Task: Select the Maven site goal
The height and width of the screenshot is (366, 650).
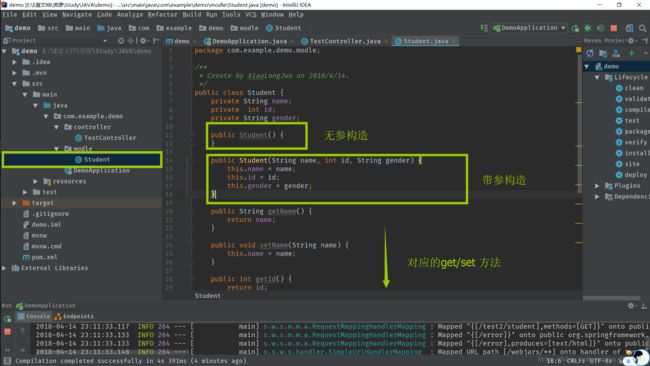Action: pos(628,164)
